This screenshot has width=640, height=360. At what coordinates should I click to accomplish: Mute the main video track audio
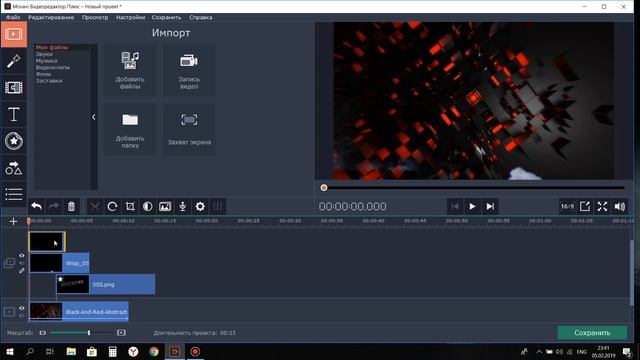[22, 316]
